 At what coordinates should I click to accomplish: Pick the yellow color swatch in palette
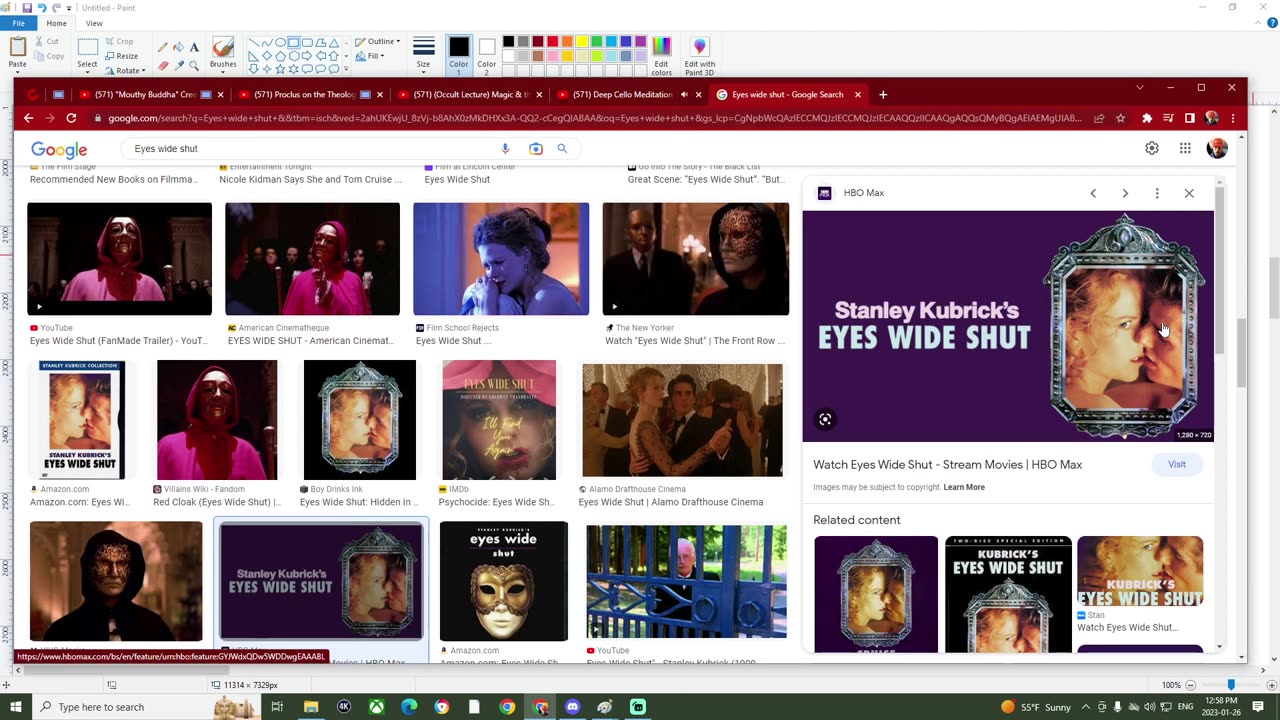point(582,41)
